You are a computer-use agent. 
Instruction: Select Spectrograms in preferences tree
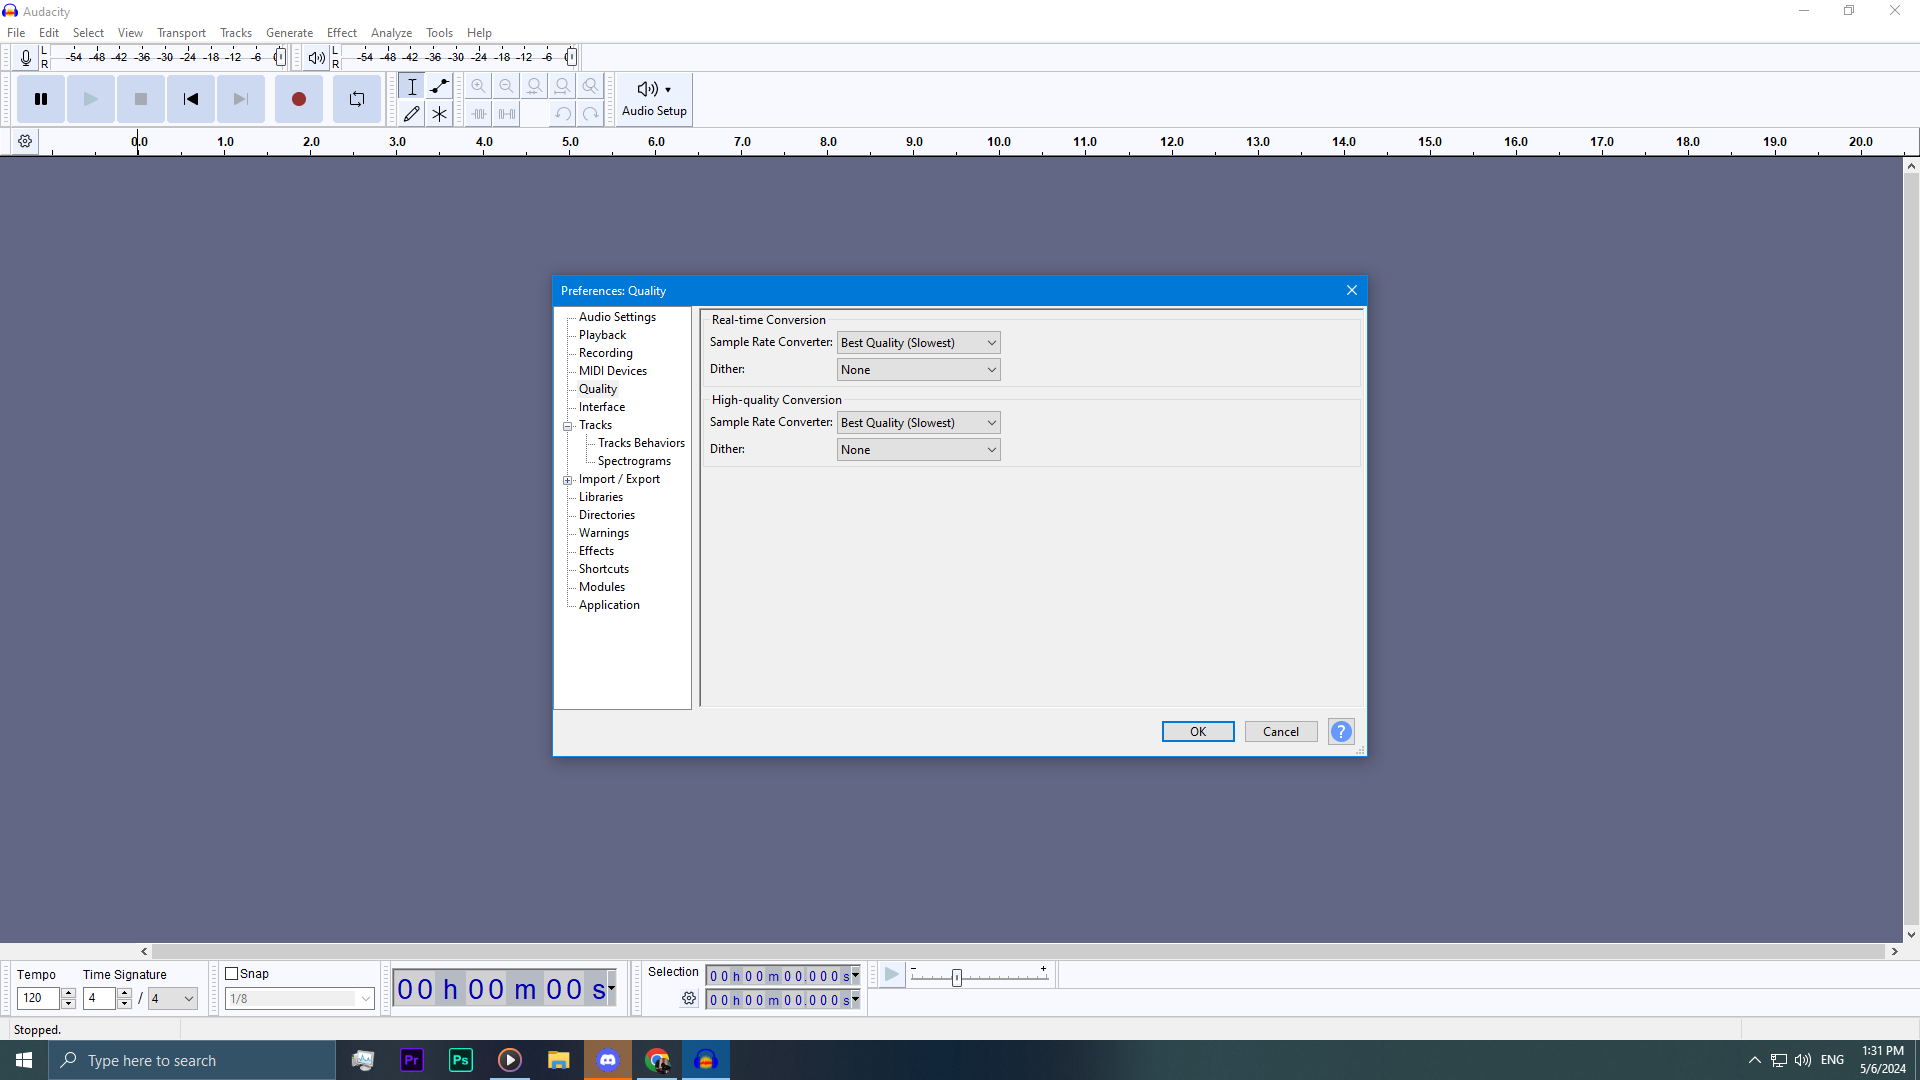(x=634, y=462)
